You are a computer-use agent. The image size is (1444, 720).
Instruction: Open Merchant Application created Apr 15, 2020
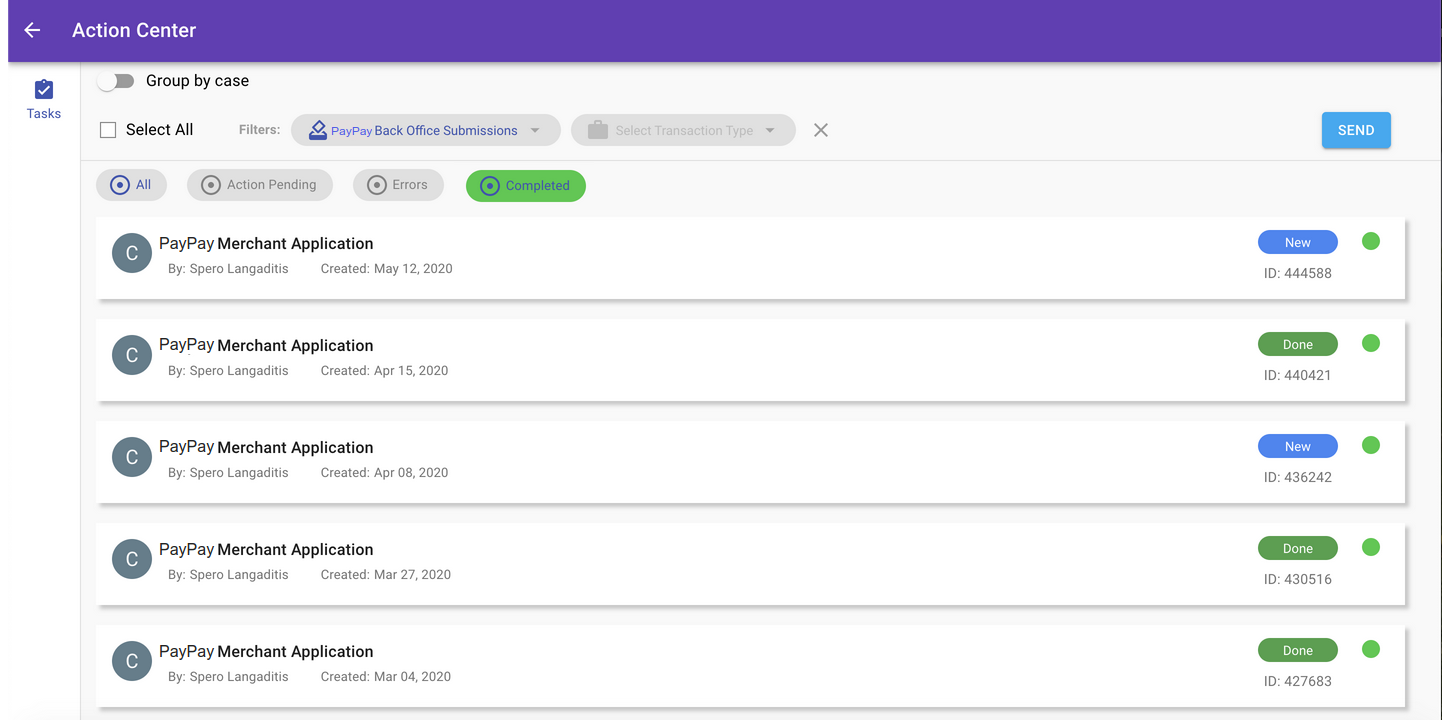751,360
